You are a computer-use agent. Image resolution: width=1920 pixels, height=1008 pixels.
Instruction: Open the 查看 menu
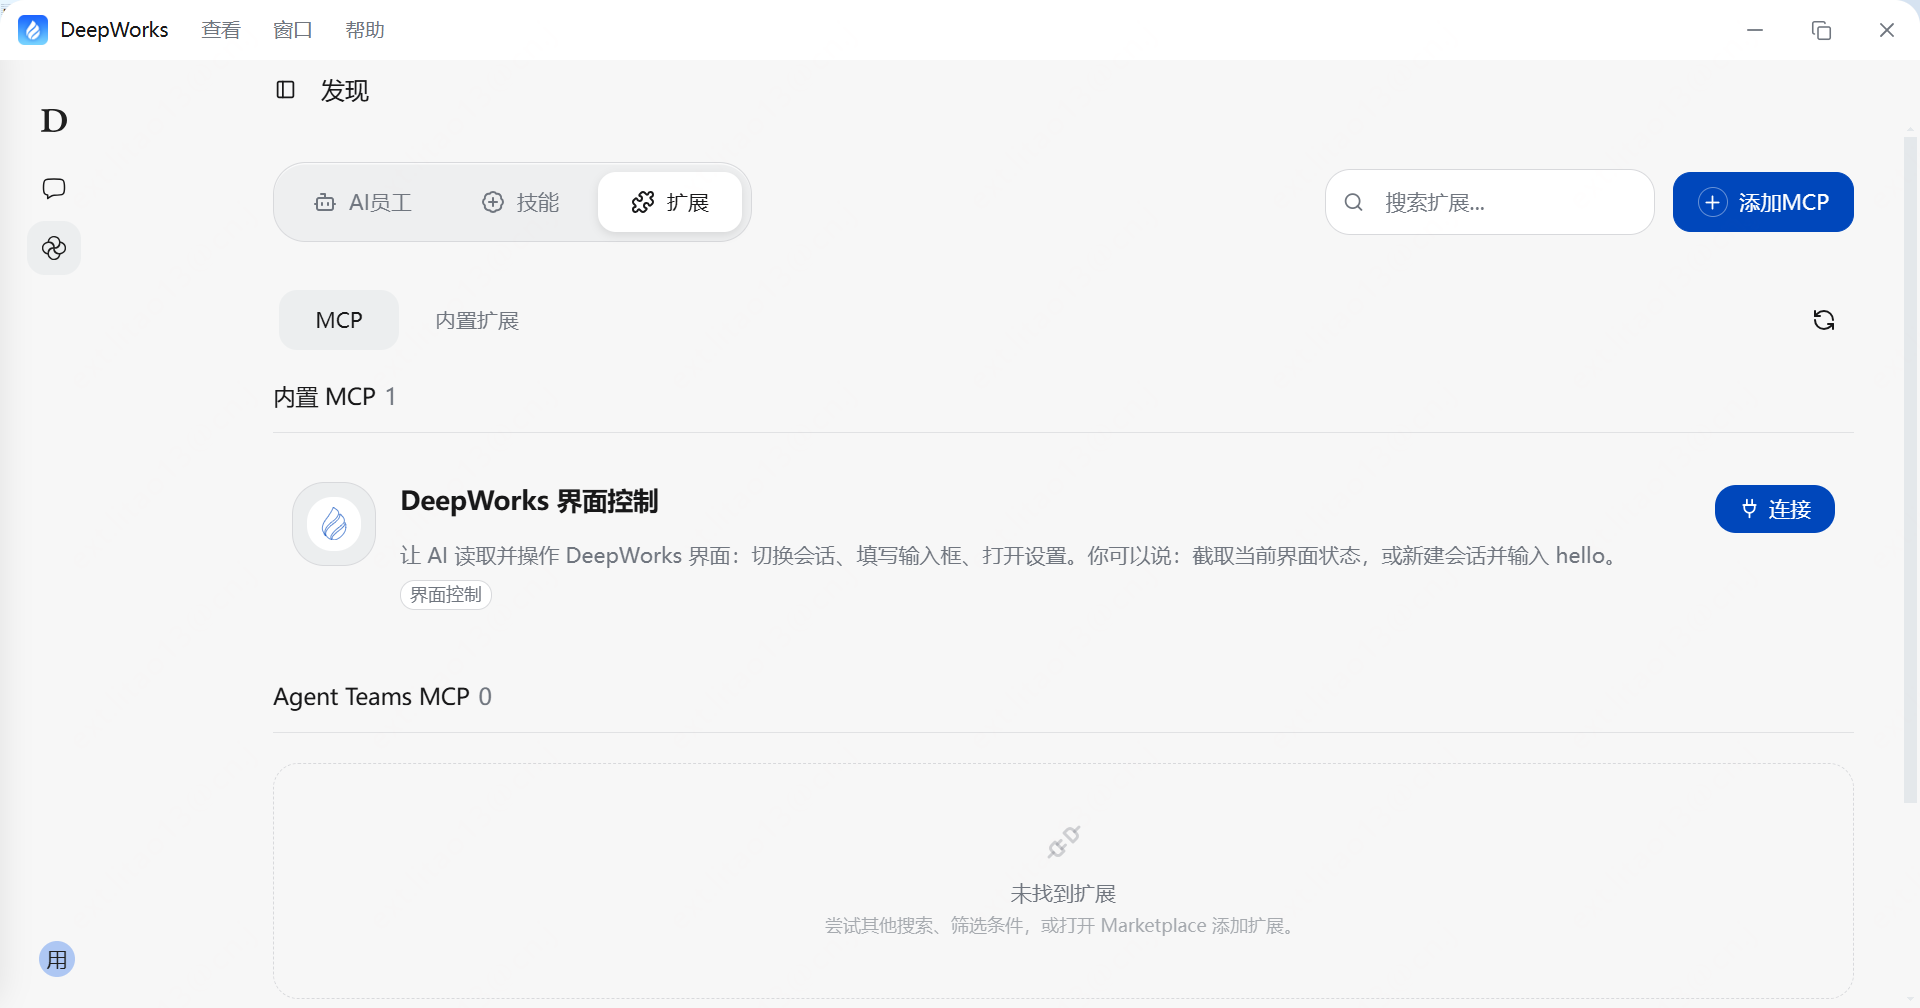(221, 30)
